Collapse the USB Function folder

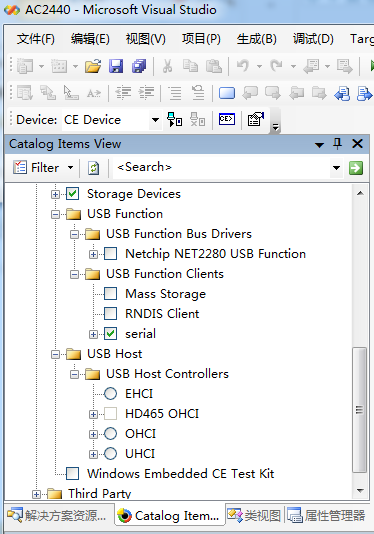[x=55, y=215]
